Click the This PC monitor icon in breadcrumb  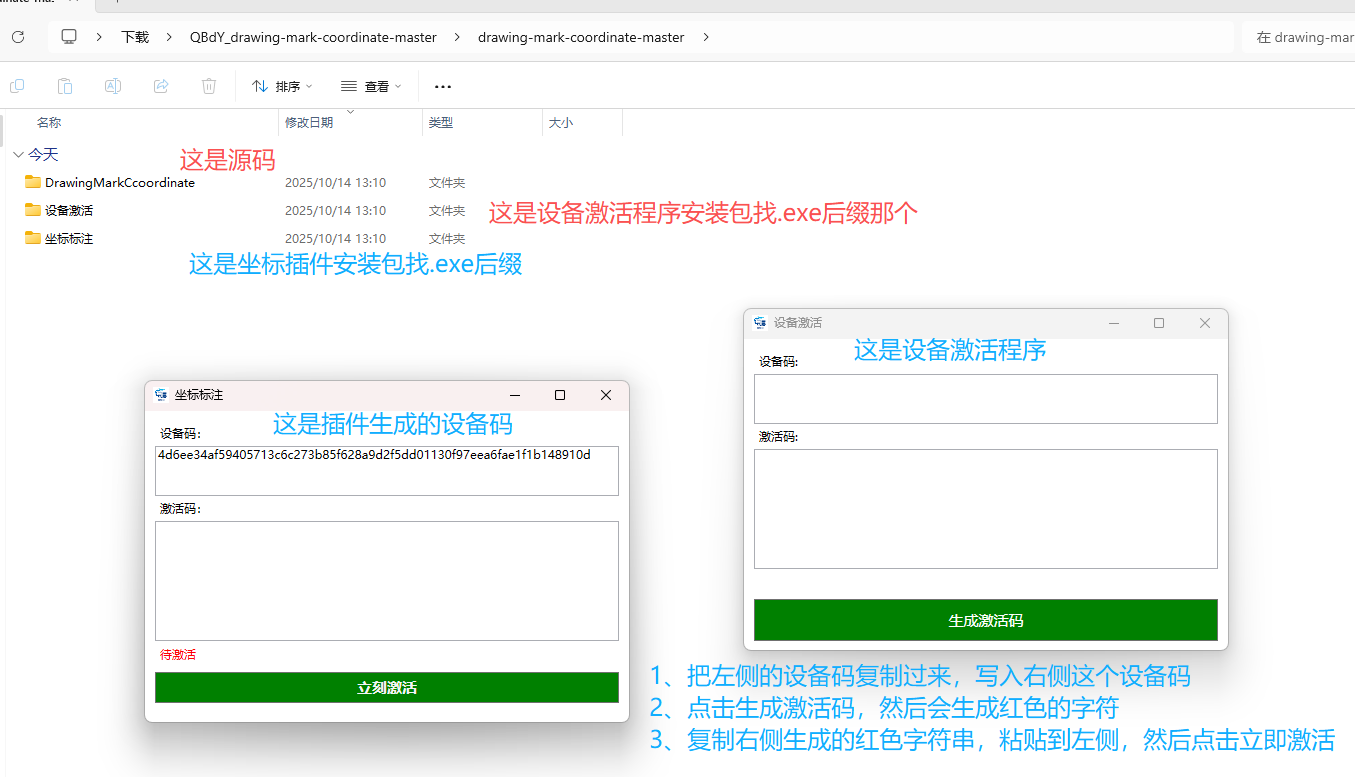click(x=69, y=37)
